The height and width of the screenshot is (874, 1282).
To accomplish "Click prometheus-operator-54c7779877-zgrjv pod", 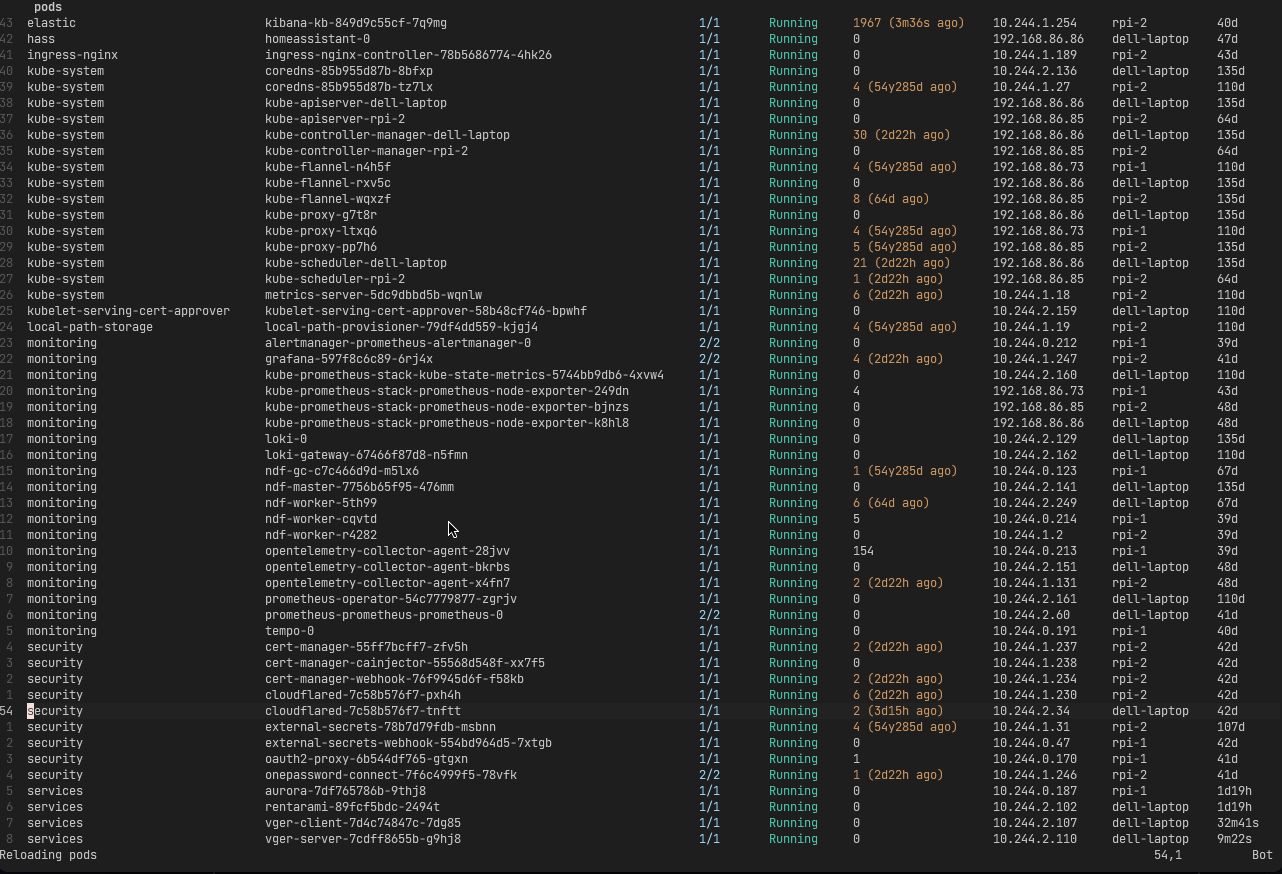I will point(391,599).
